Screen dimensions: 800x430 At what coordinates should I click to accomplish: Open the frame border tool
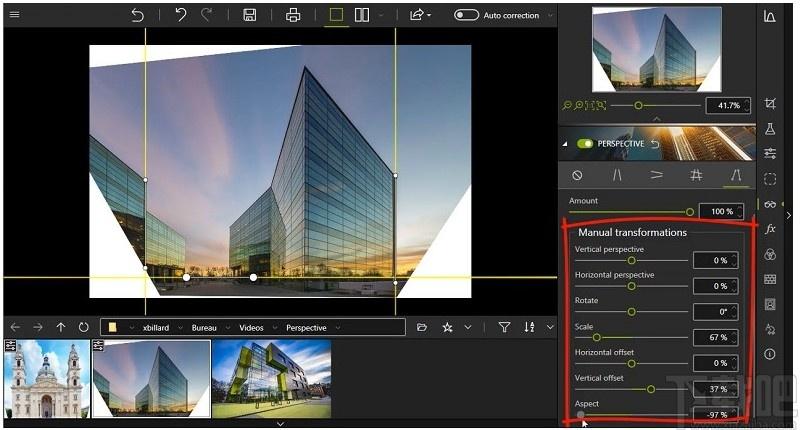click(x=770, y=305)
